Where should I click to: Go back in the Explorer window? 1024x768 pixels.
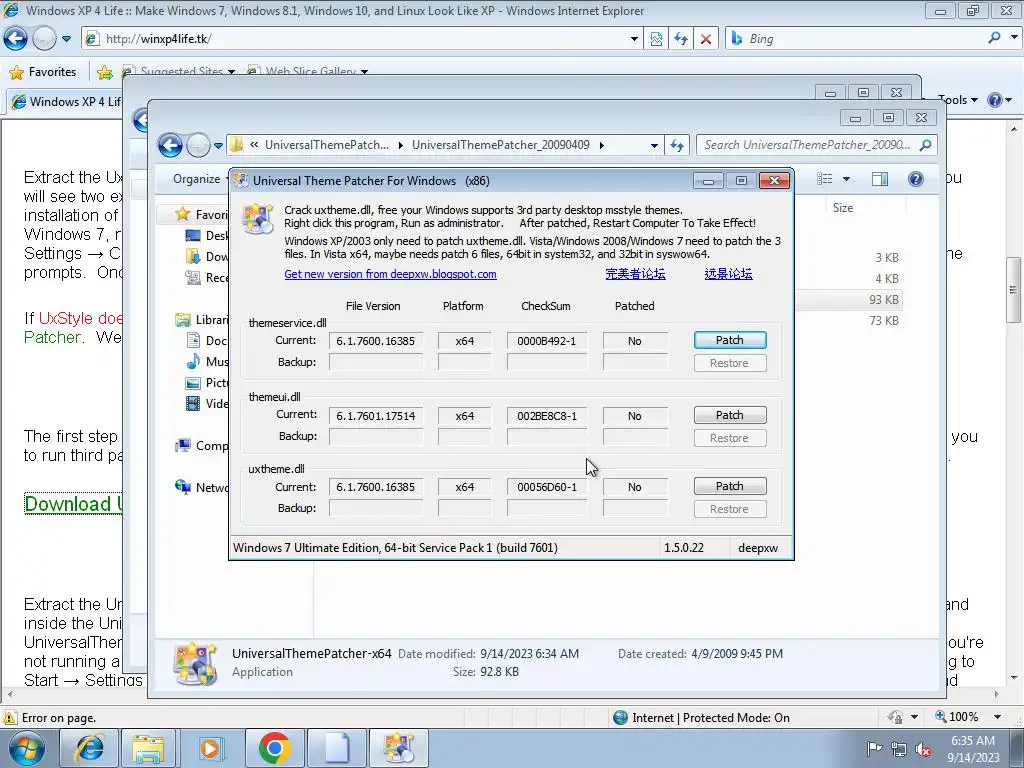(x=170, y=145)
